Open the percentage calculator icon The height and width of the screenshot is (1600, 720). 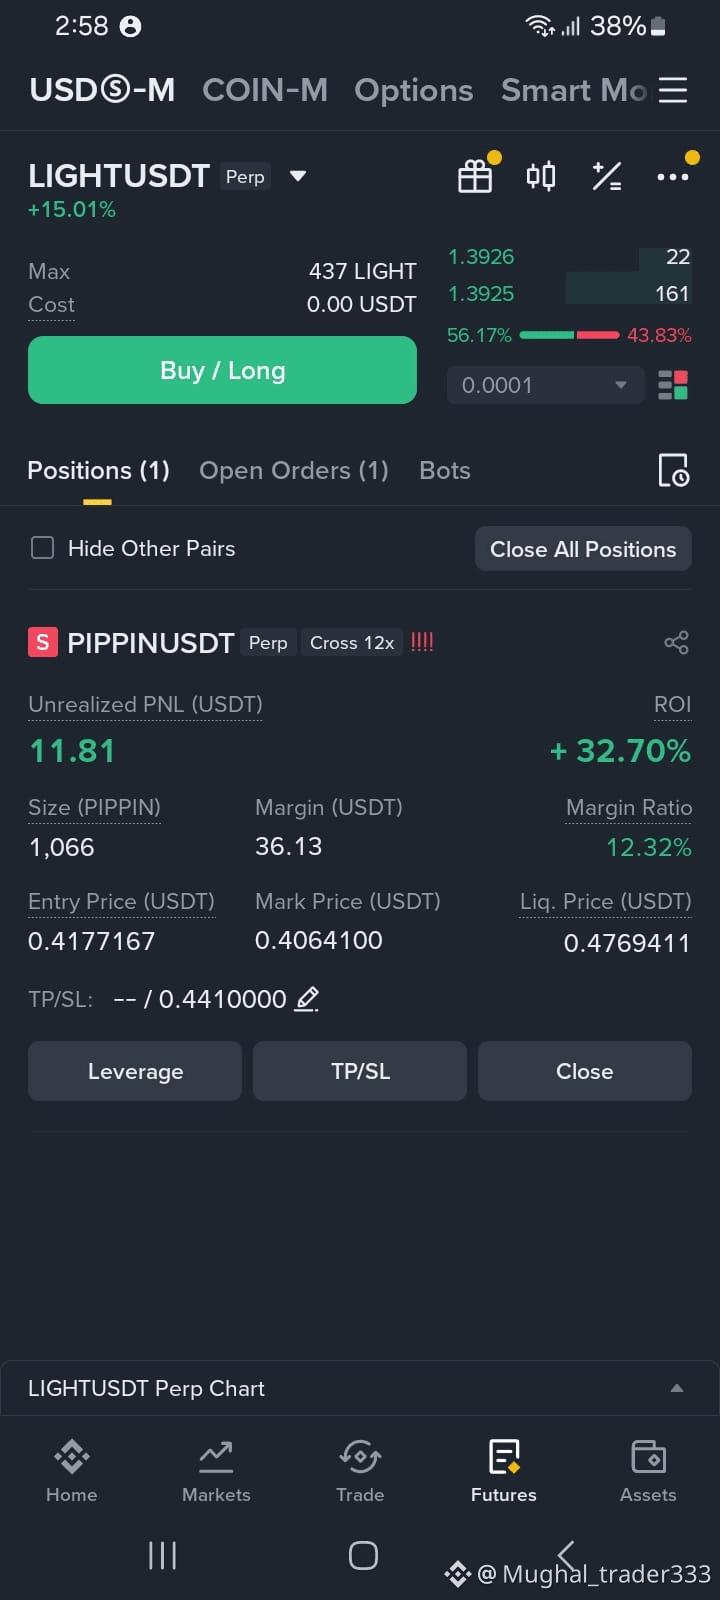[606, 176]
